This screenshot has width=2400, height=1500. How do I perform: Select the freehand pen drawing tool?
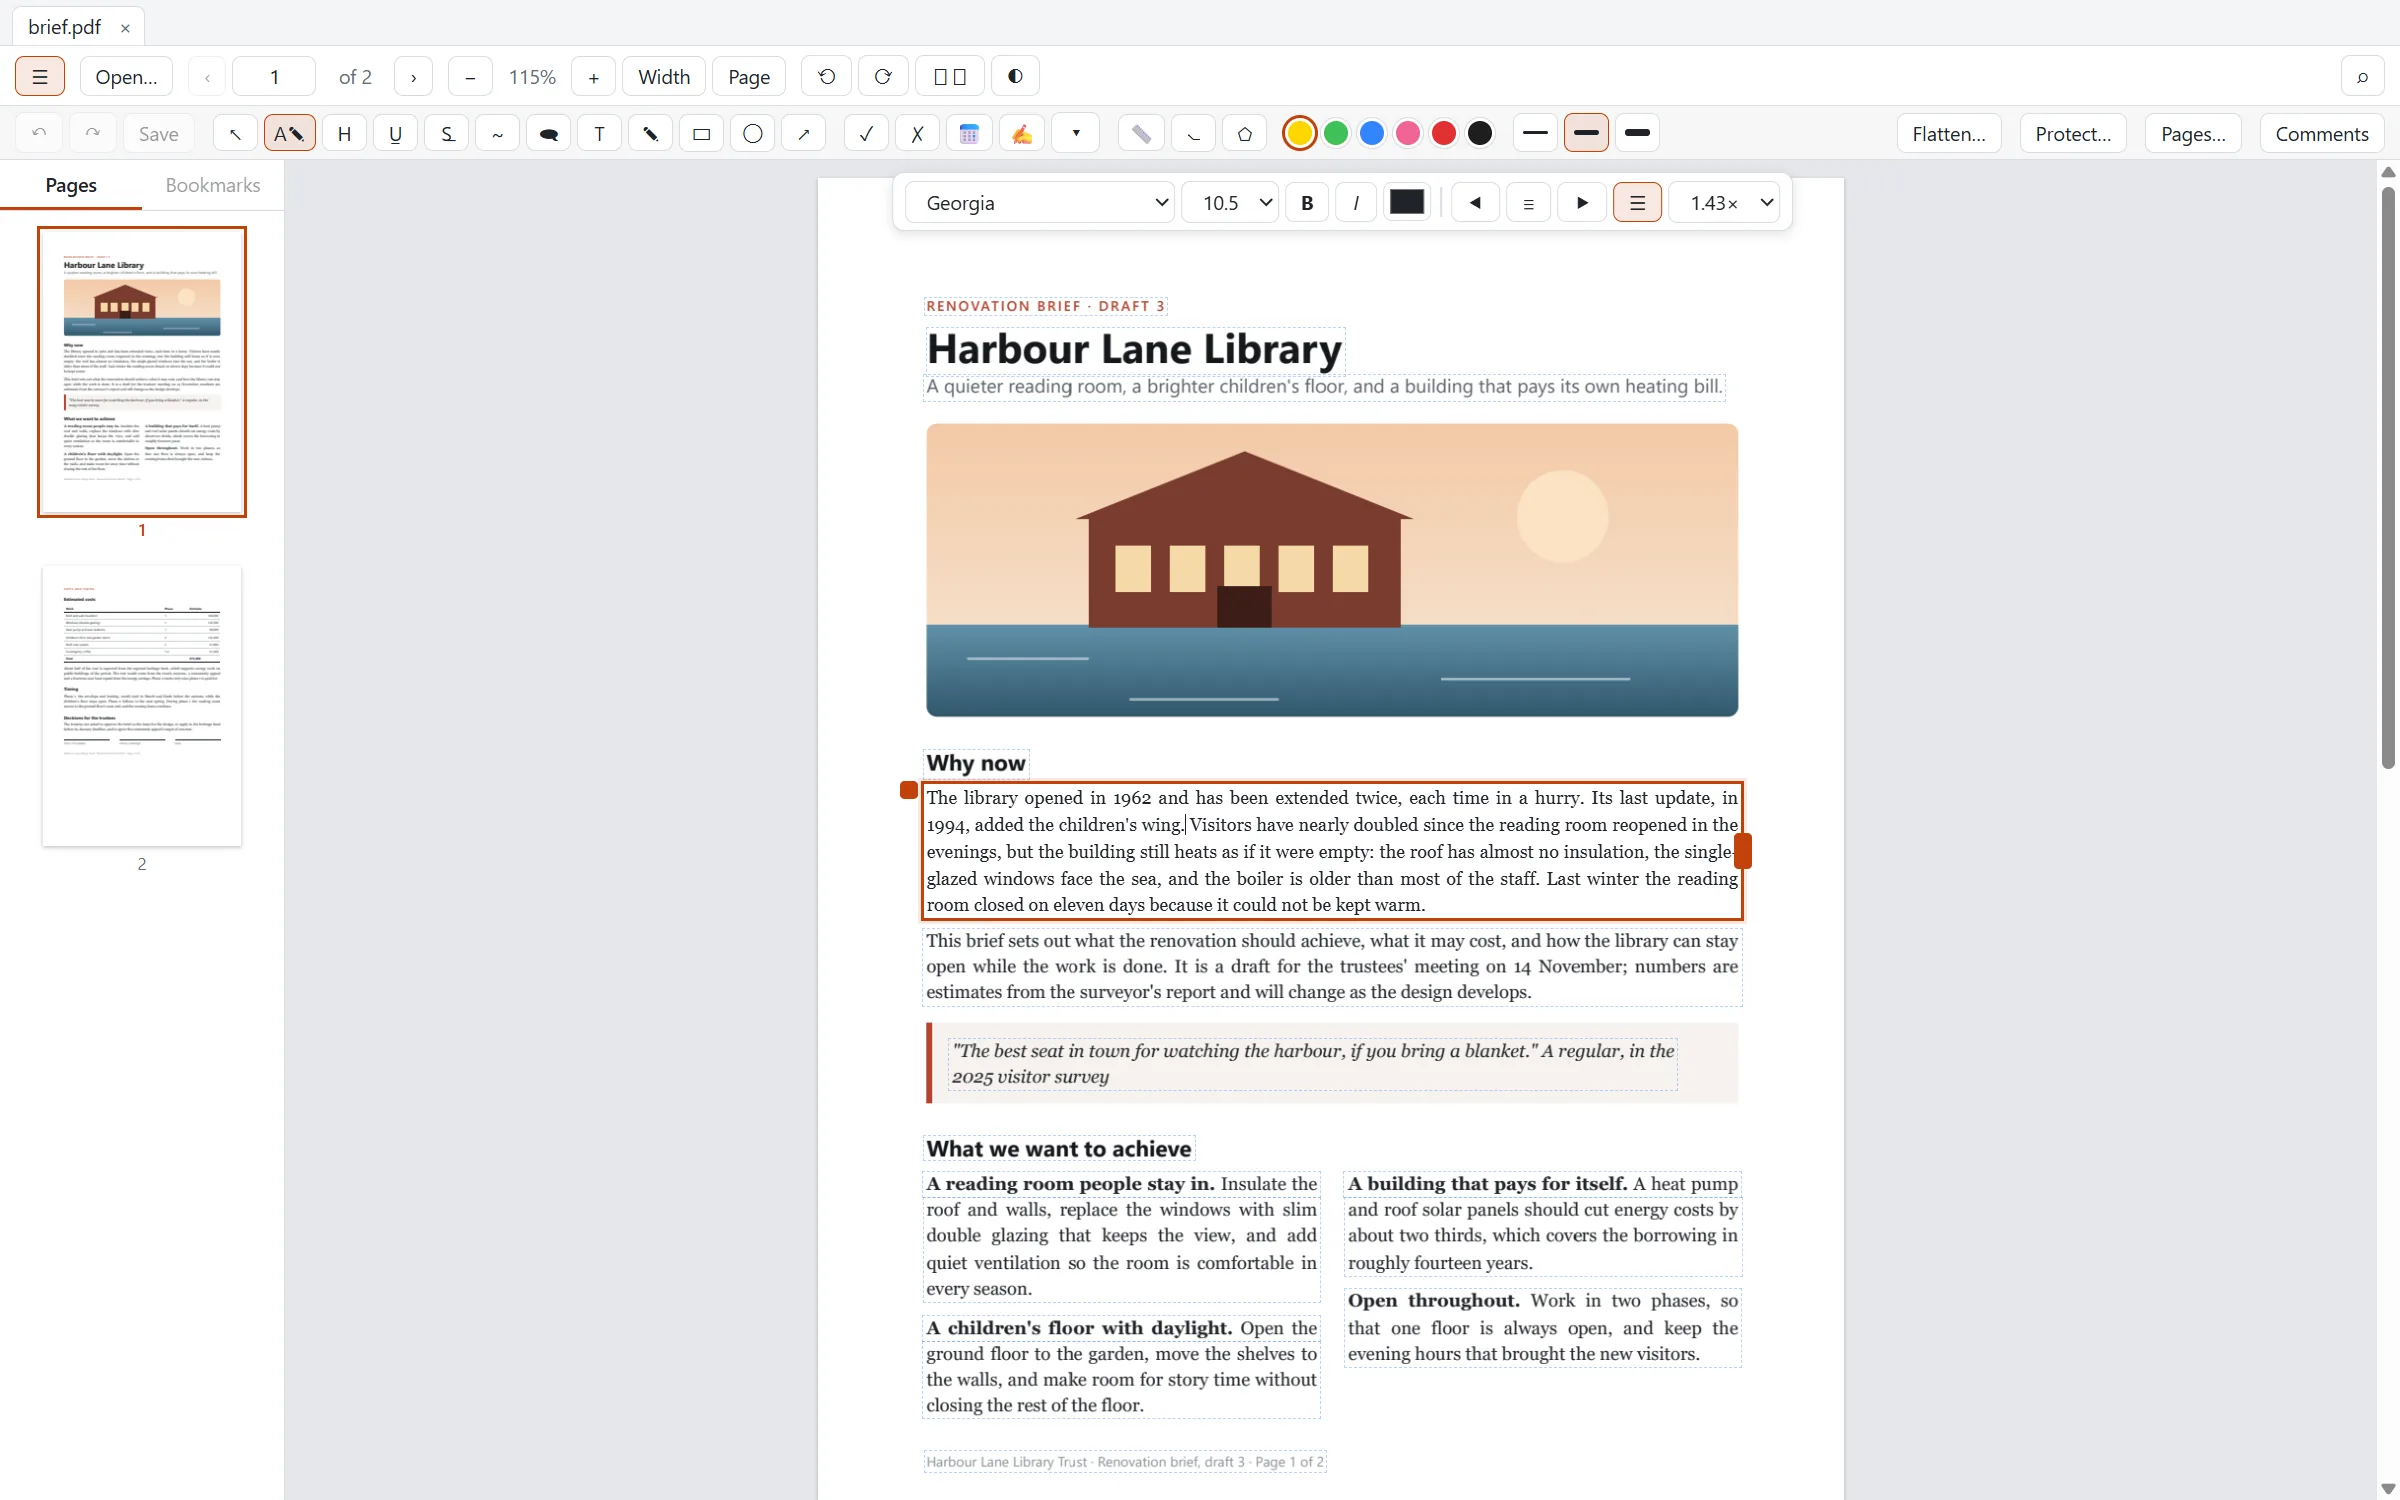click(650, 134)
